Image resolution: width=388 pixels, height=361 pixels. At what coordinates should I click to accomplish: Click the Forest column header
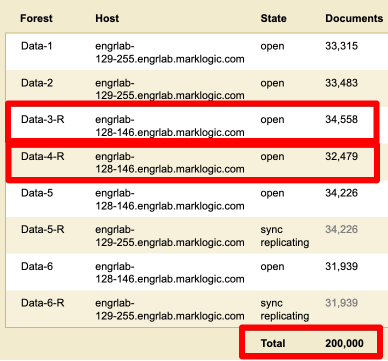36,18
